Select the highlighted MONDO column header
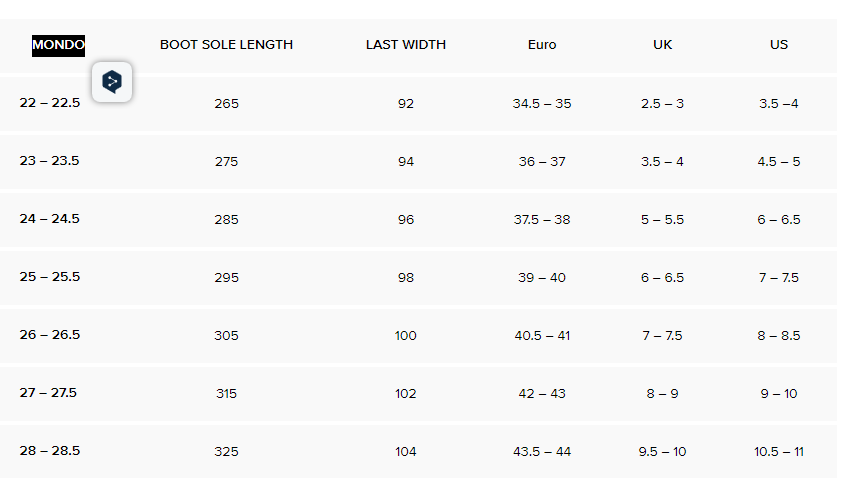 [58, 45]
